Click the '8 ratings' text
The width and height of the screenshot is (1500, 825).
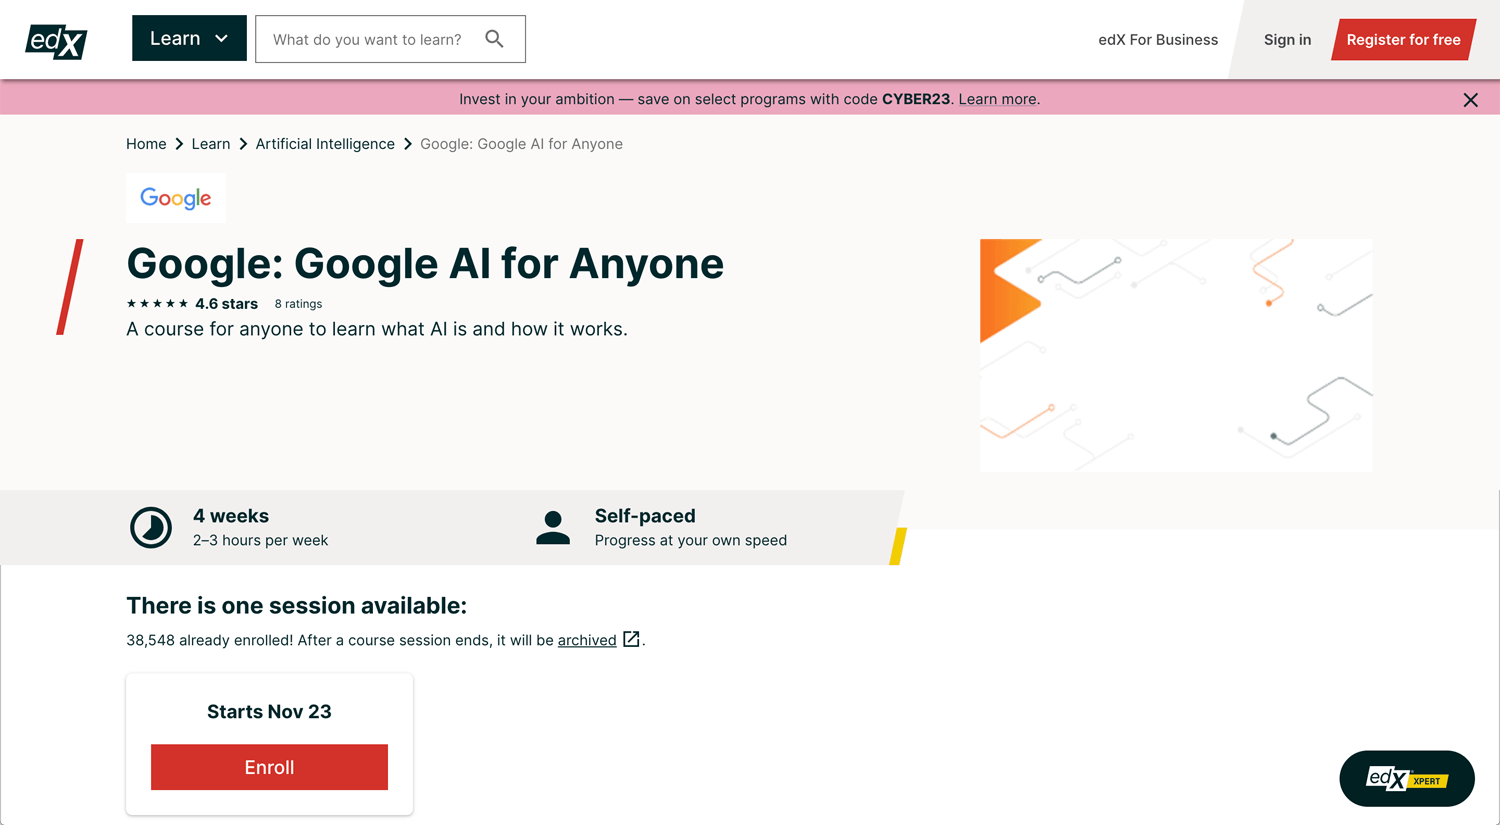[x=298, y=304]
